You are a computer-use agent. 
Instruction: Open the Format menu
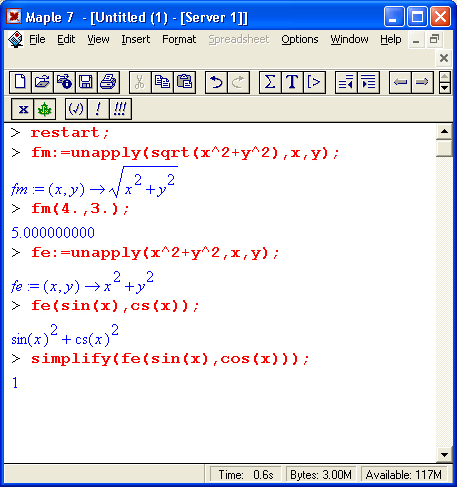click(179, 39)
